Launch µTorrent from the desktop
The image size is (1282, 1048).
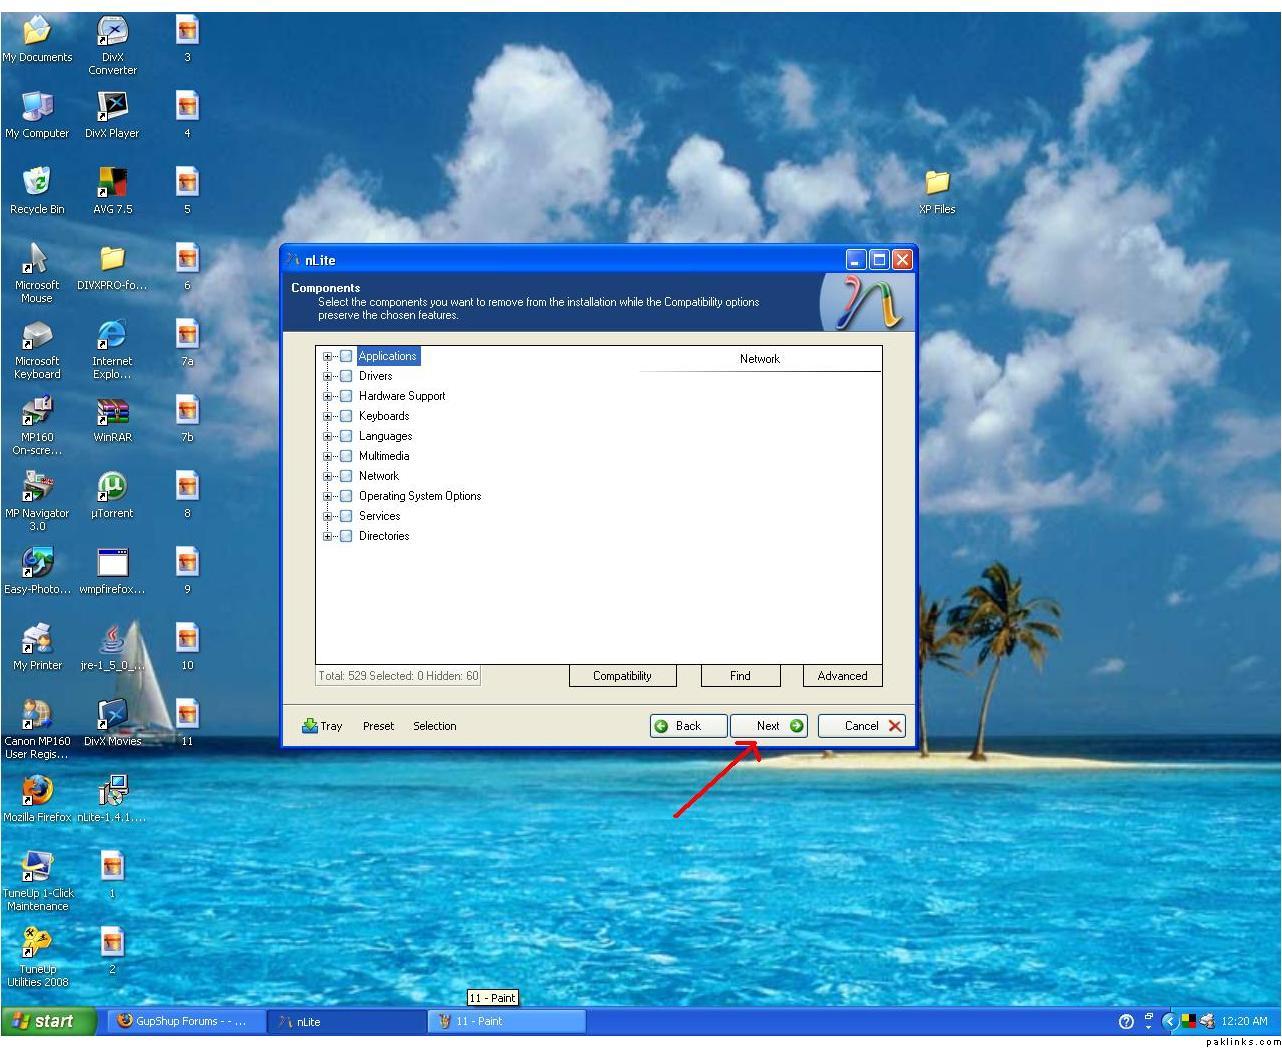112,487
